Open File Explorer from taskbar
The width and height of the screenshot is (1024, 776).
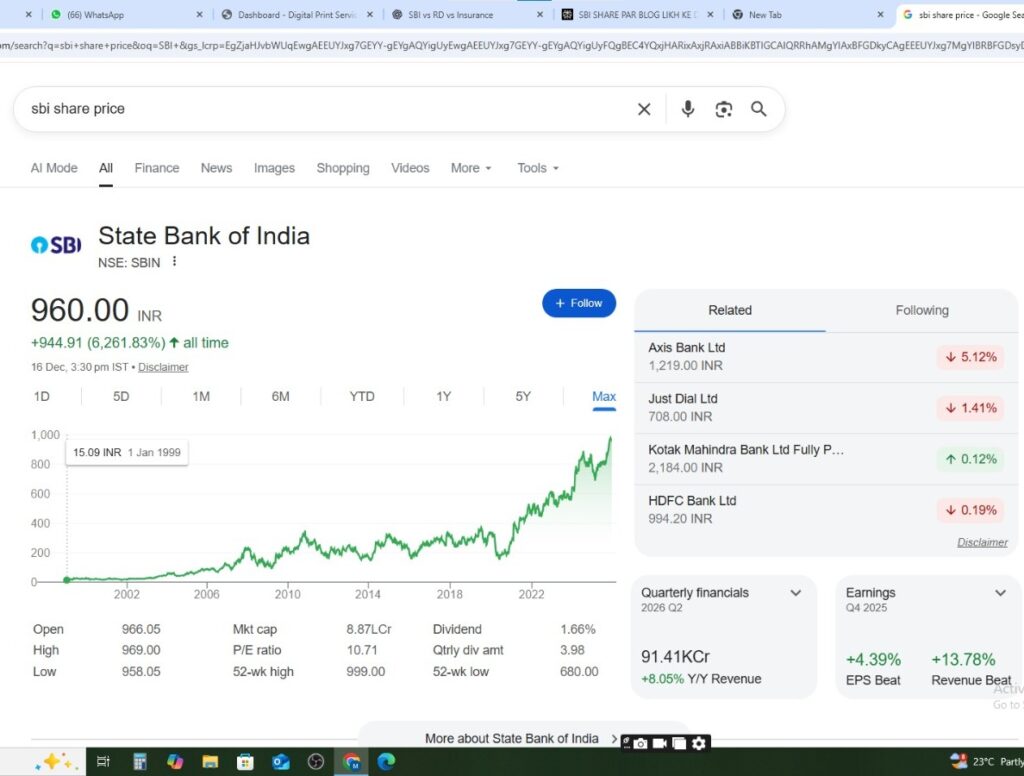210,761
